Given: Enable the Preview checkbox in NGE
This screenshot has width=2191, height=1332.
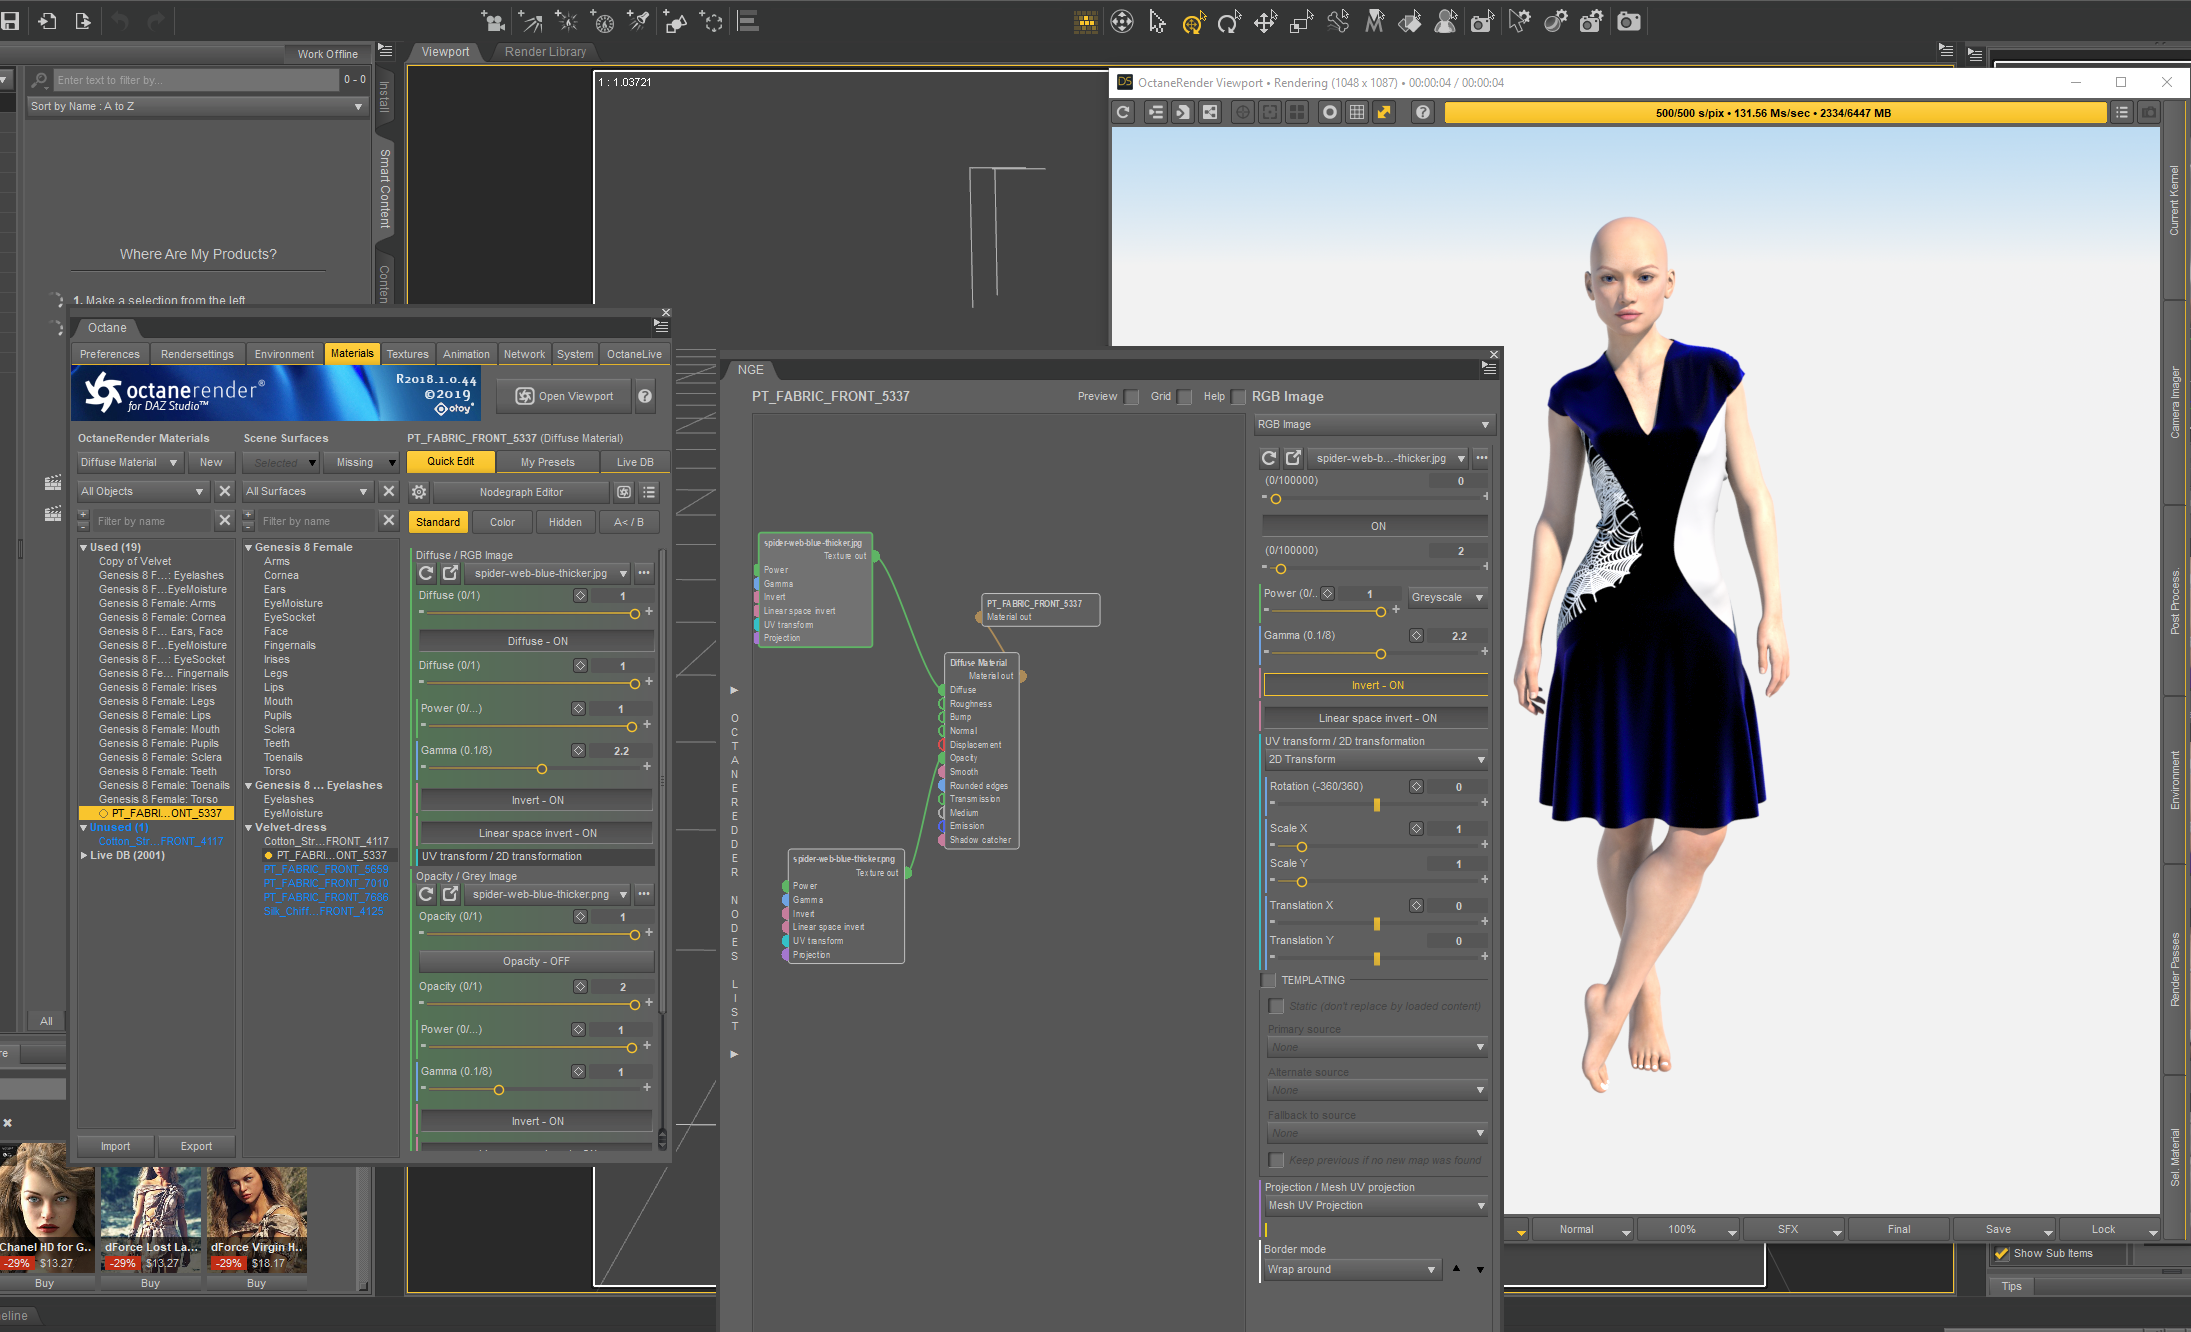Looking at the screenshot, I should pyautogui.click(x=1132, y=397).
